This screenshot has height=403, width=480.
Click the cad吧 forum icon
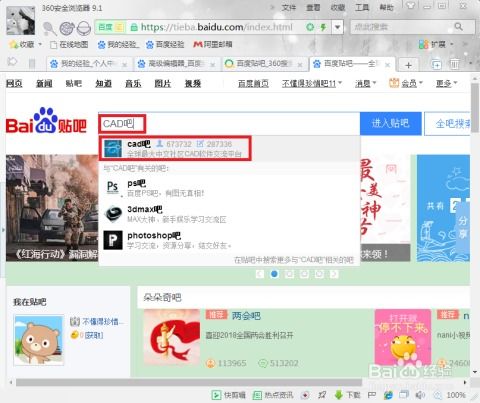coord(113,148)
